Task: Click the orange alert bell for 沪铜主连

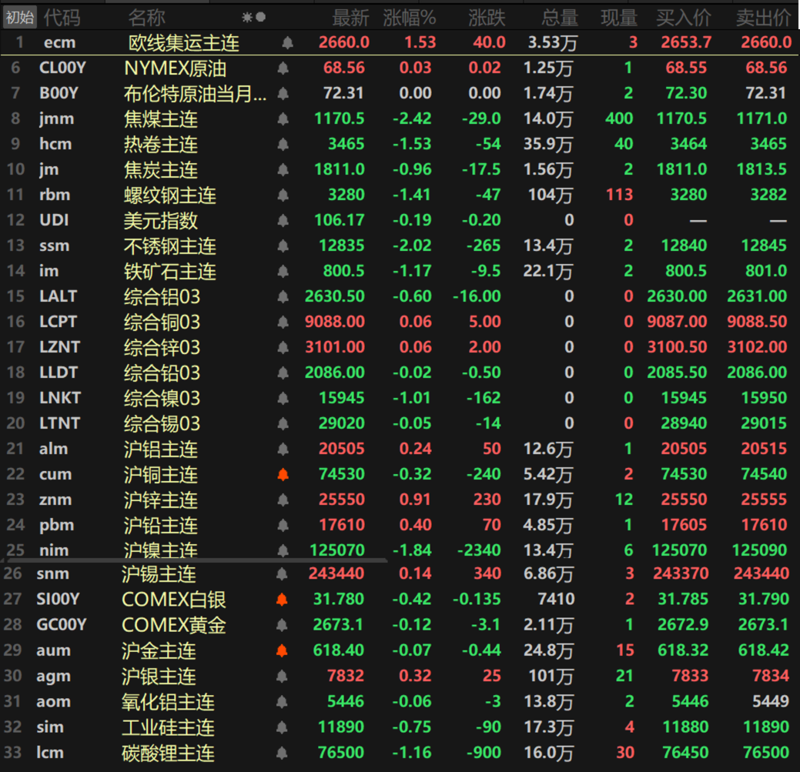Action: (x=283, y=475)
